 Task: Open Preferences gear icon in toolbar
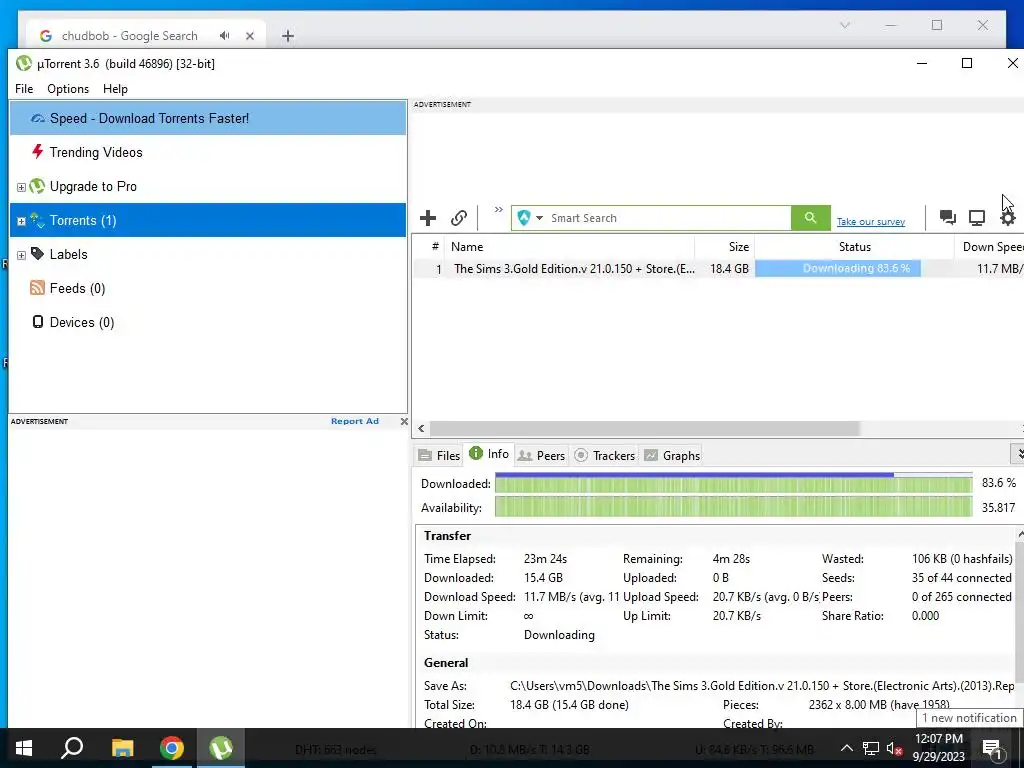pyautogui.click(x=1008, y=217)
